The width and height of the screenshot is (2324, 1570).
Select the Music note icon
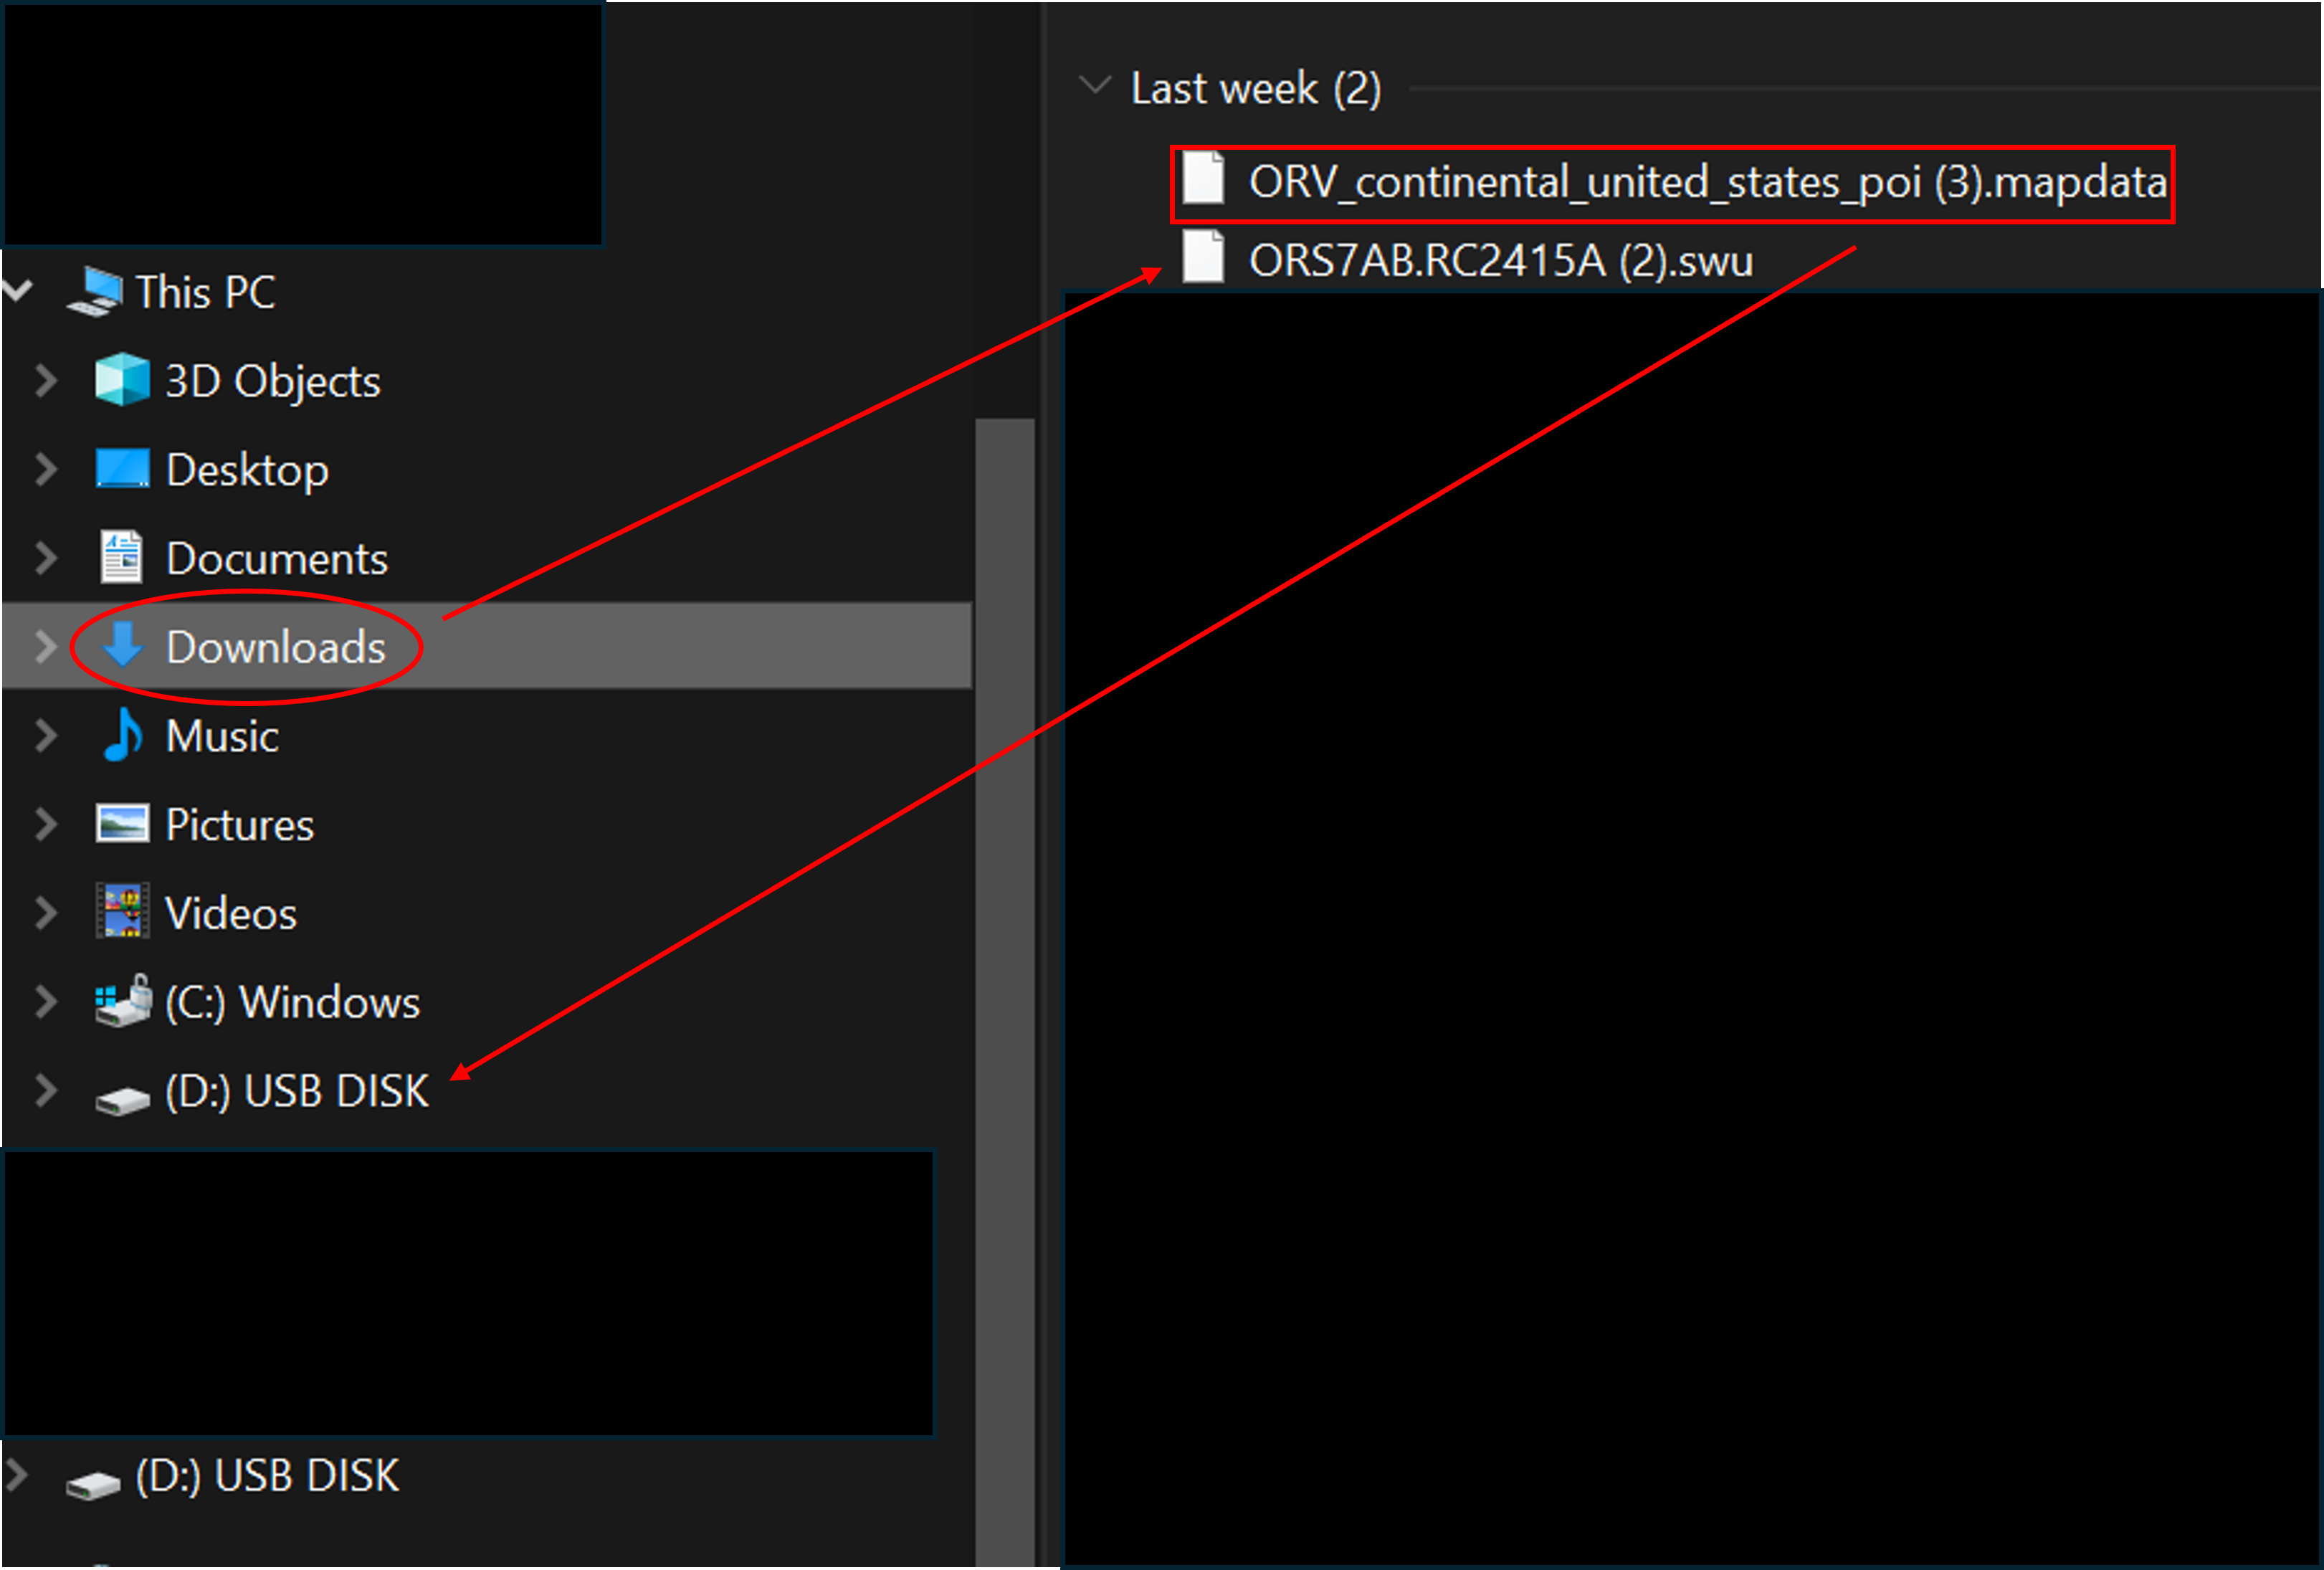(x=123, y=734)
